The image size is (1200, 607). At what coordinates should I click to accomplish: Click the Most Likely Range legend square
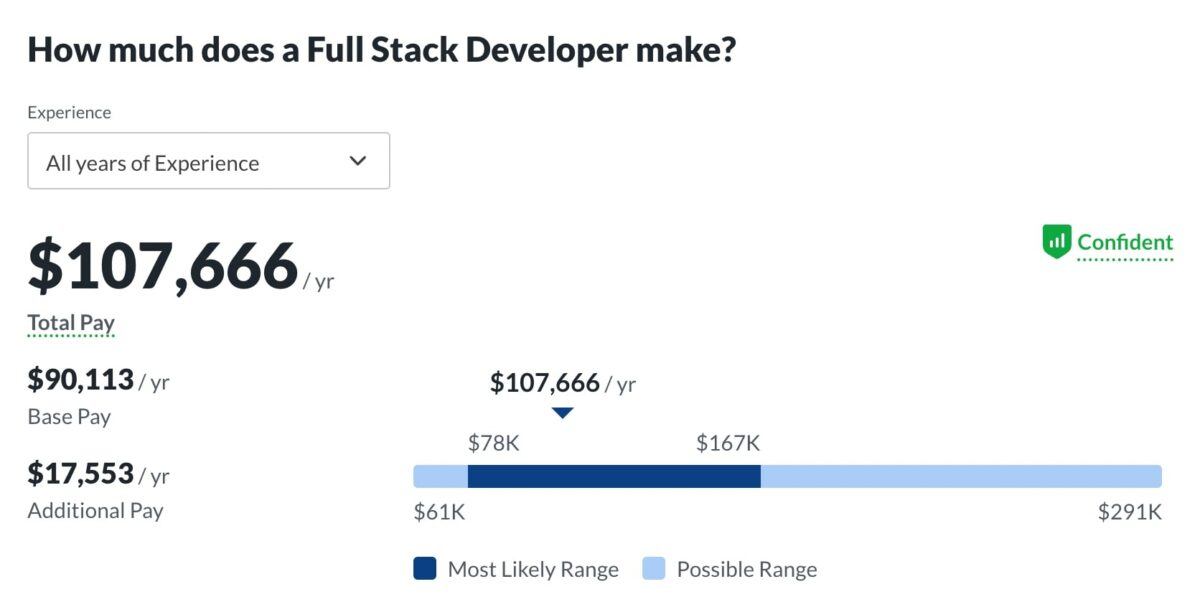pos(425,569)
